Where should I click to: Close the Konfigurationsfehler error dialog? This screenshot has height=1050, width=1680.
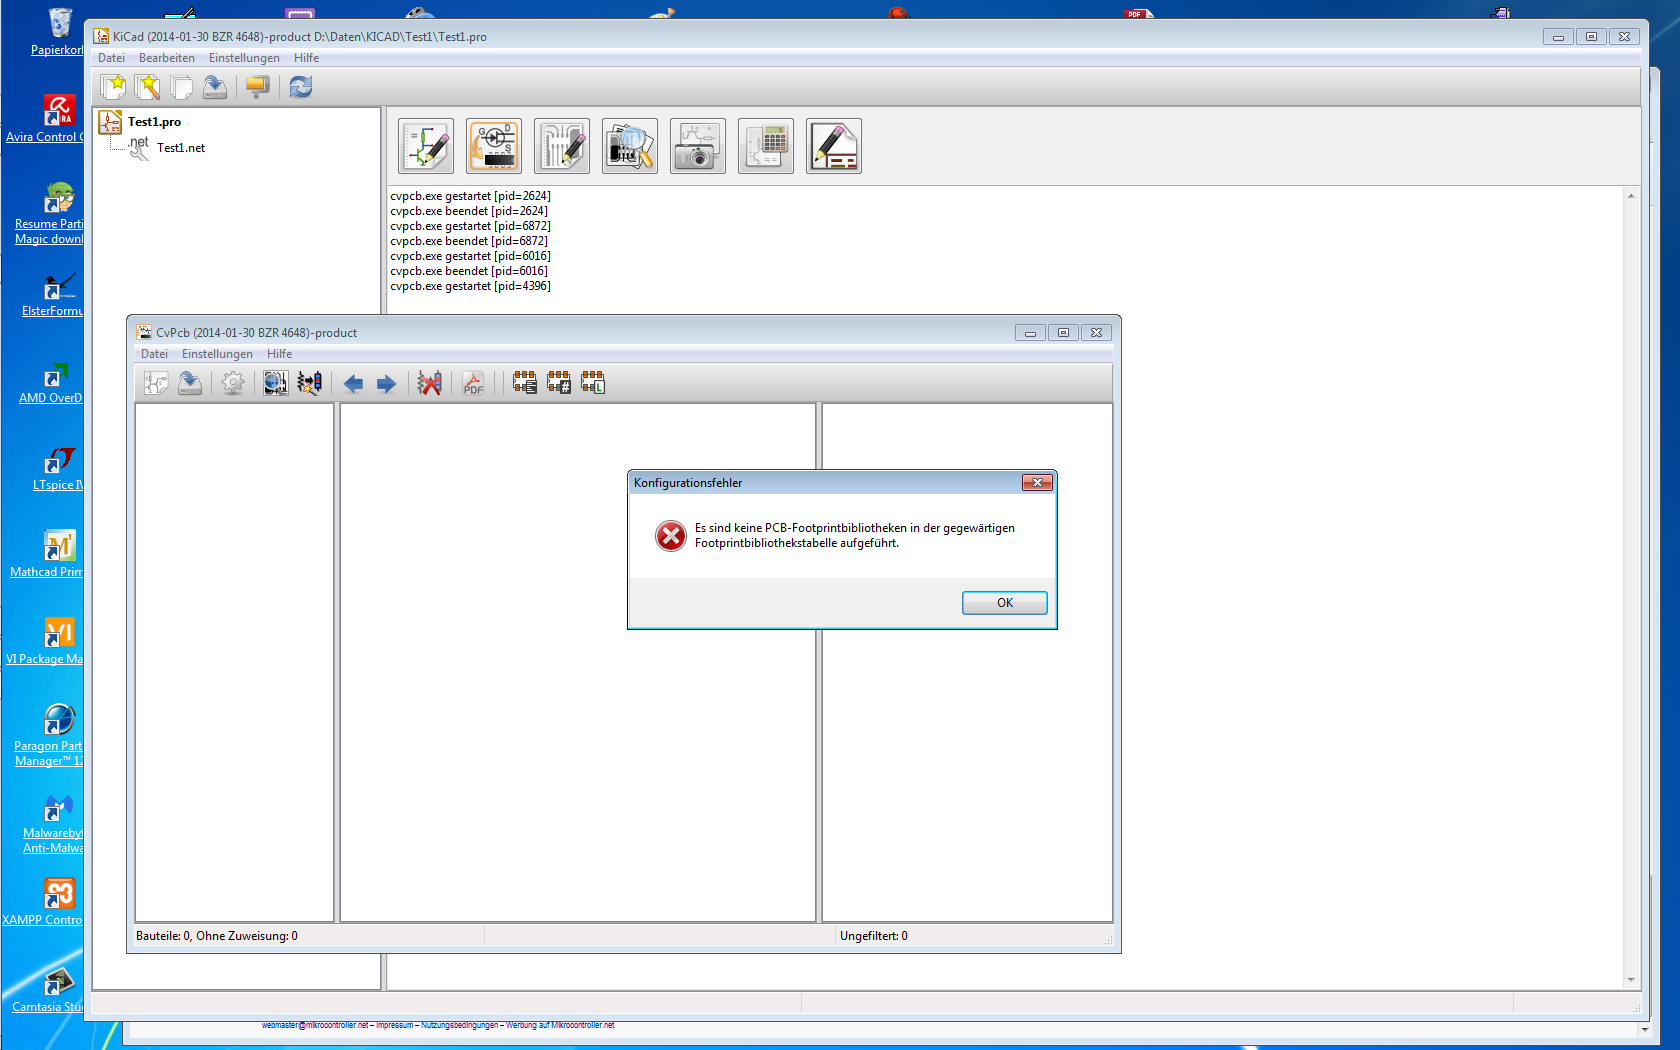(1037, 483)
